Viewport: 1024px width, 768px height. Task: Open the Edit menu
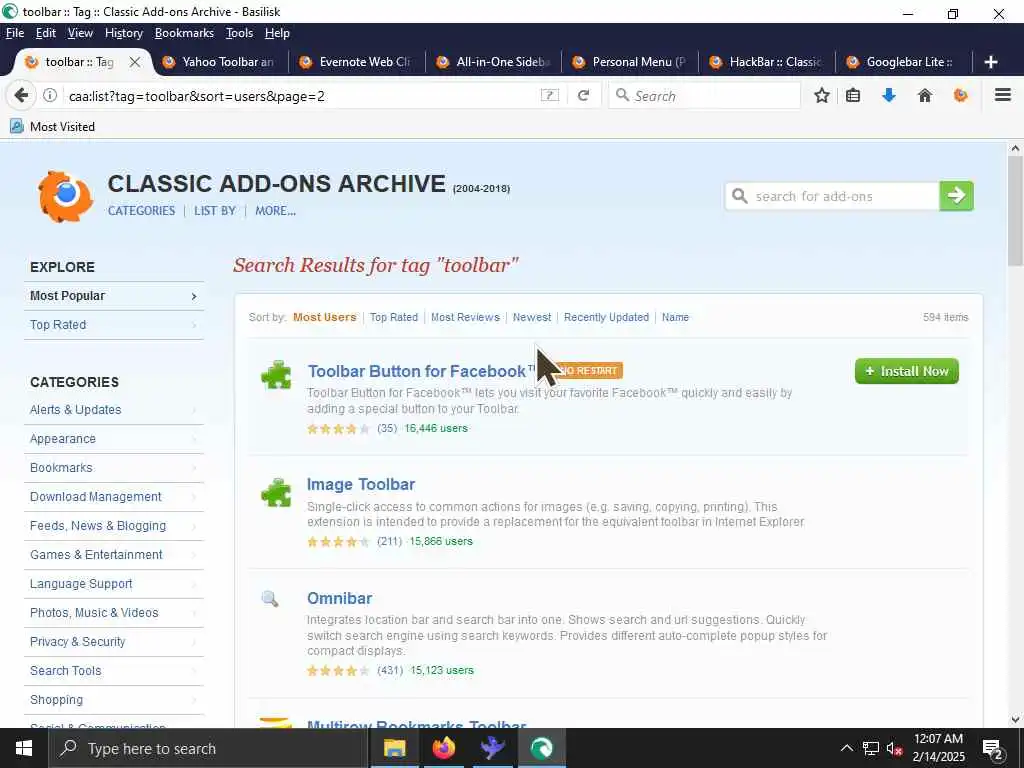point(46,33)
